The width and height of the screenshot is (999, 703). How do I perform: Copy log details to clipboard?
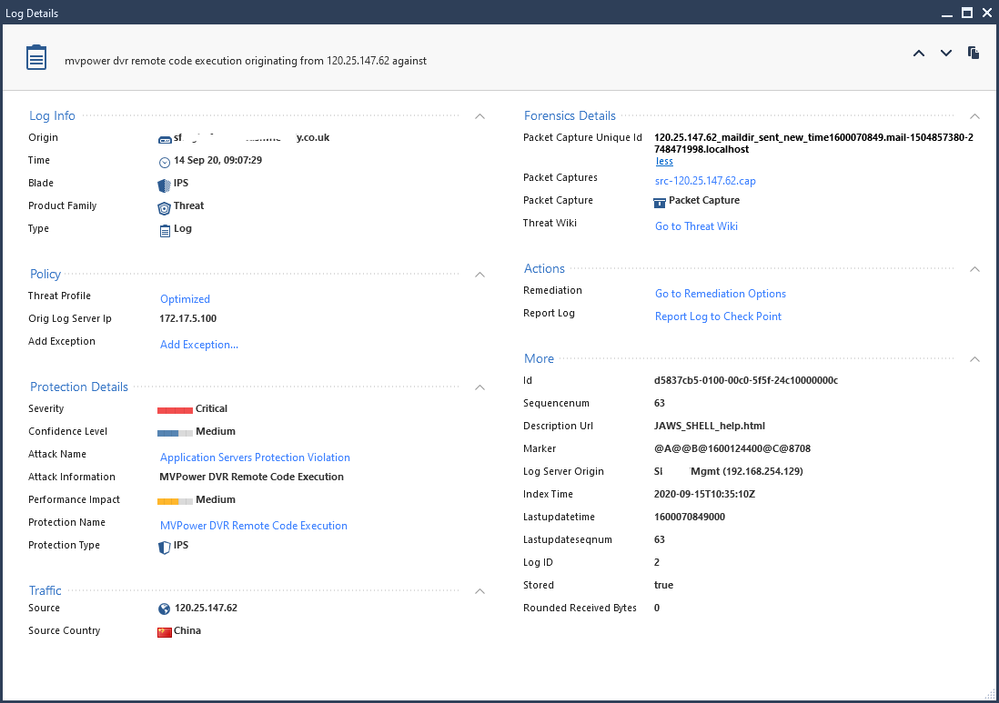974,53
